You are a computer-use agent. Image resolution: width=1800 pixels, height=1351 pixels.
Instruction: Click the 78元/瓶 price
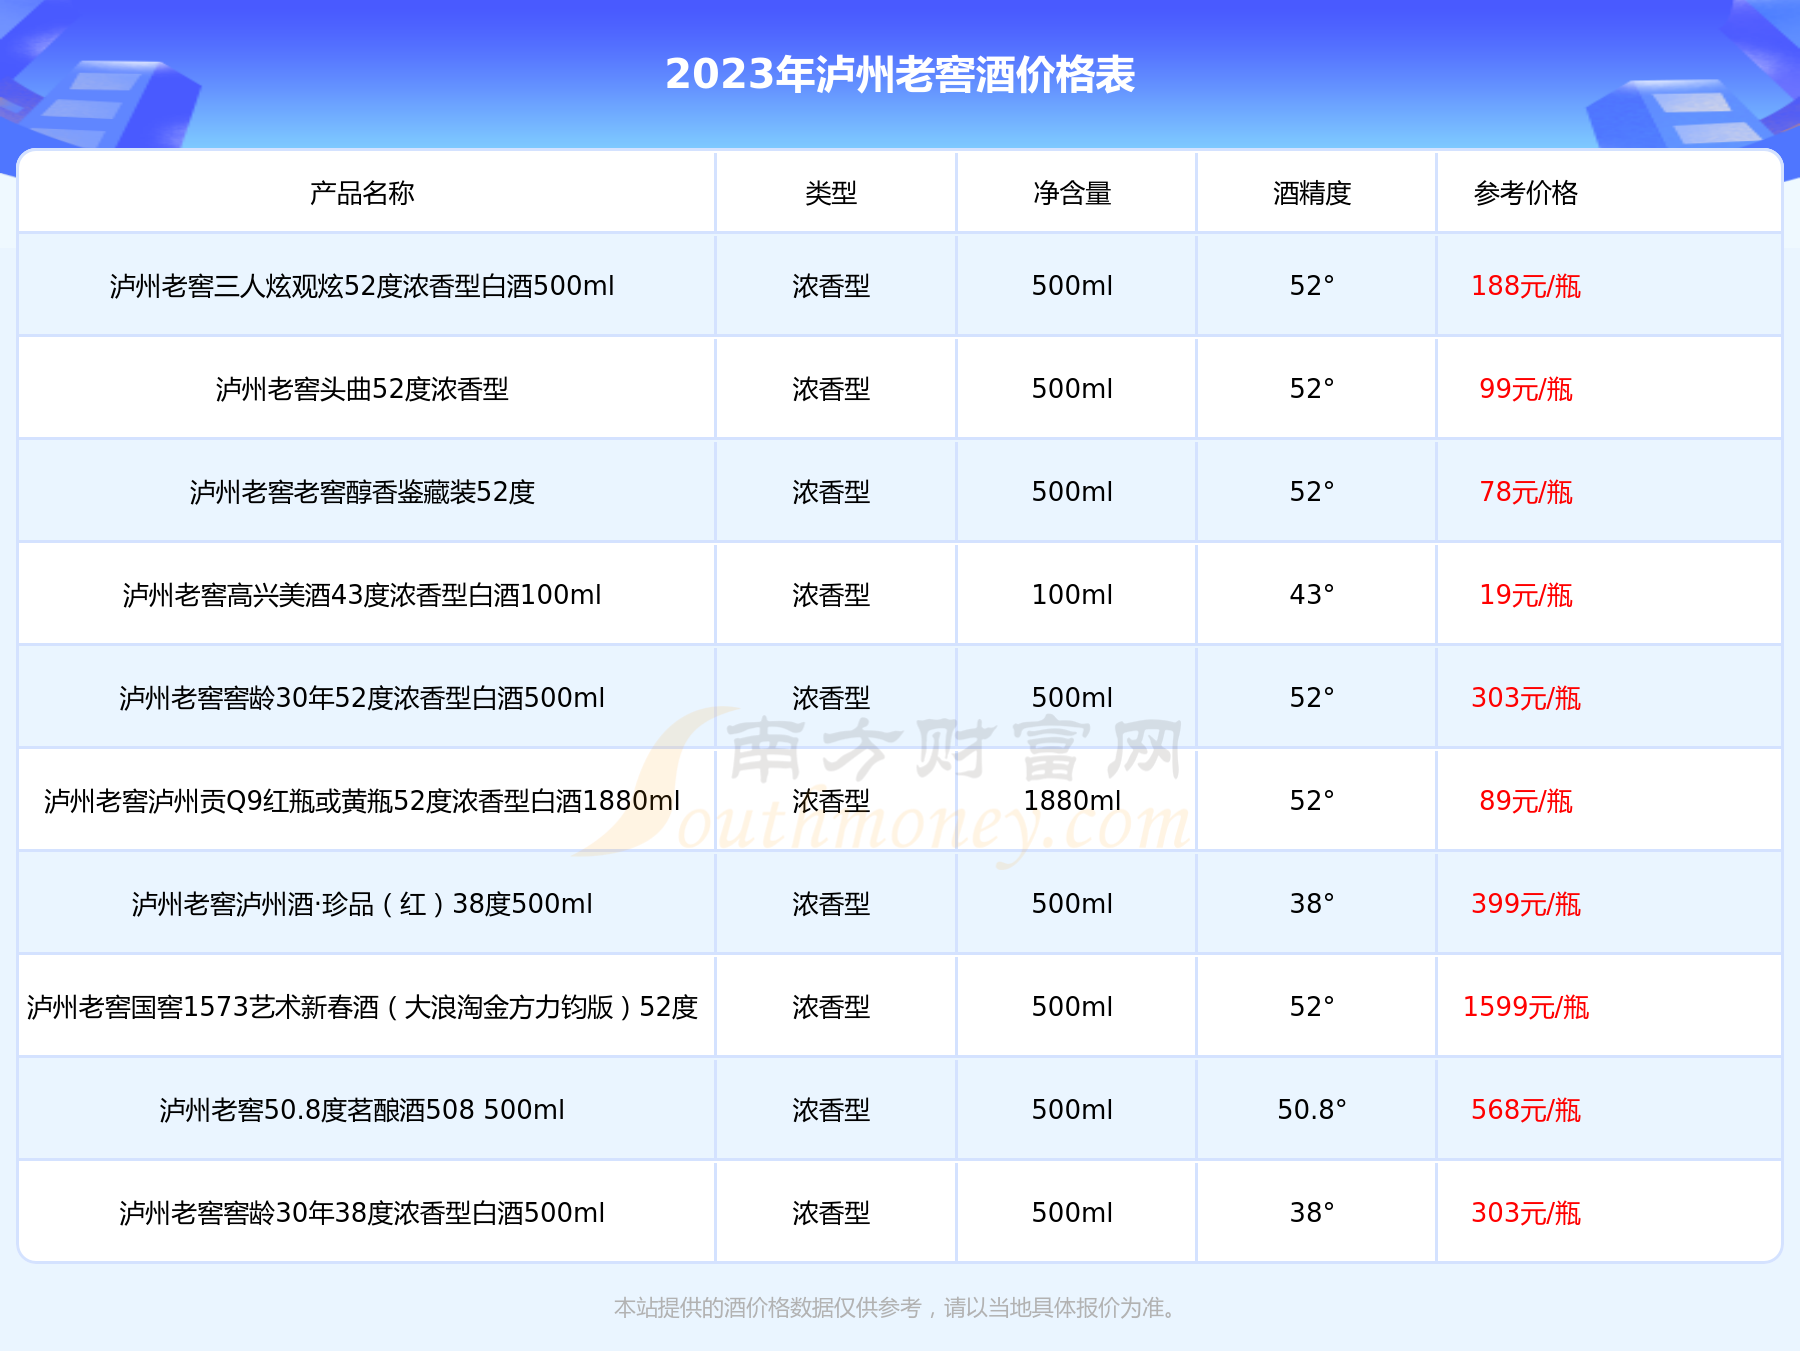[x=1526, y=492]
